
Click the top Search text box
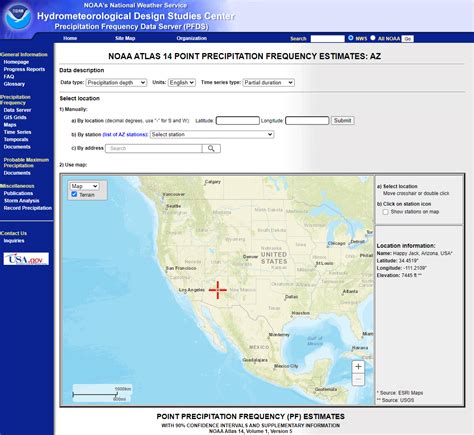pos(328,39)
